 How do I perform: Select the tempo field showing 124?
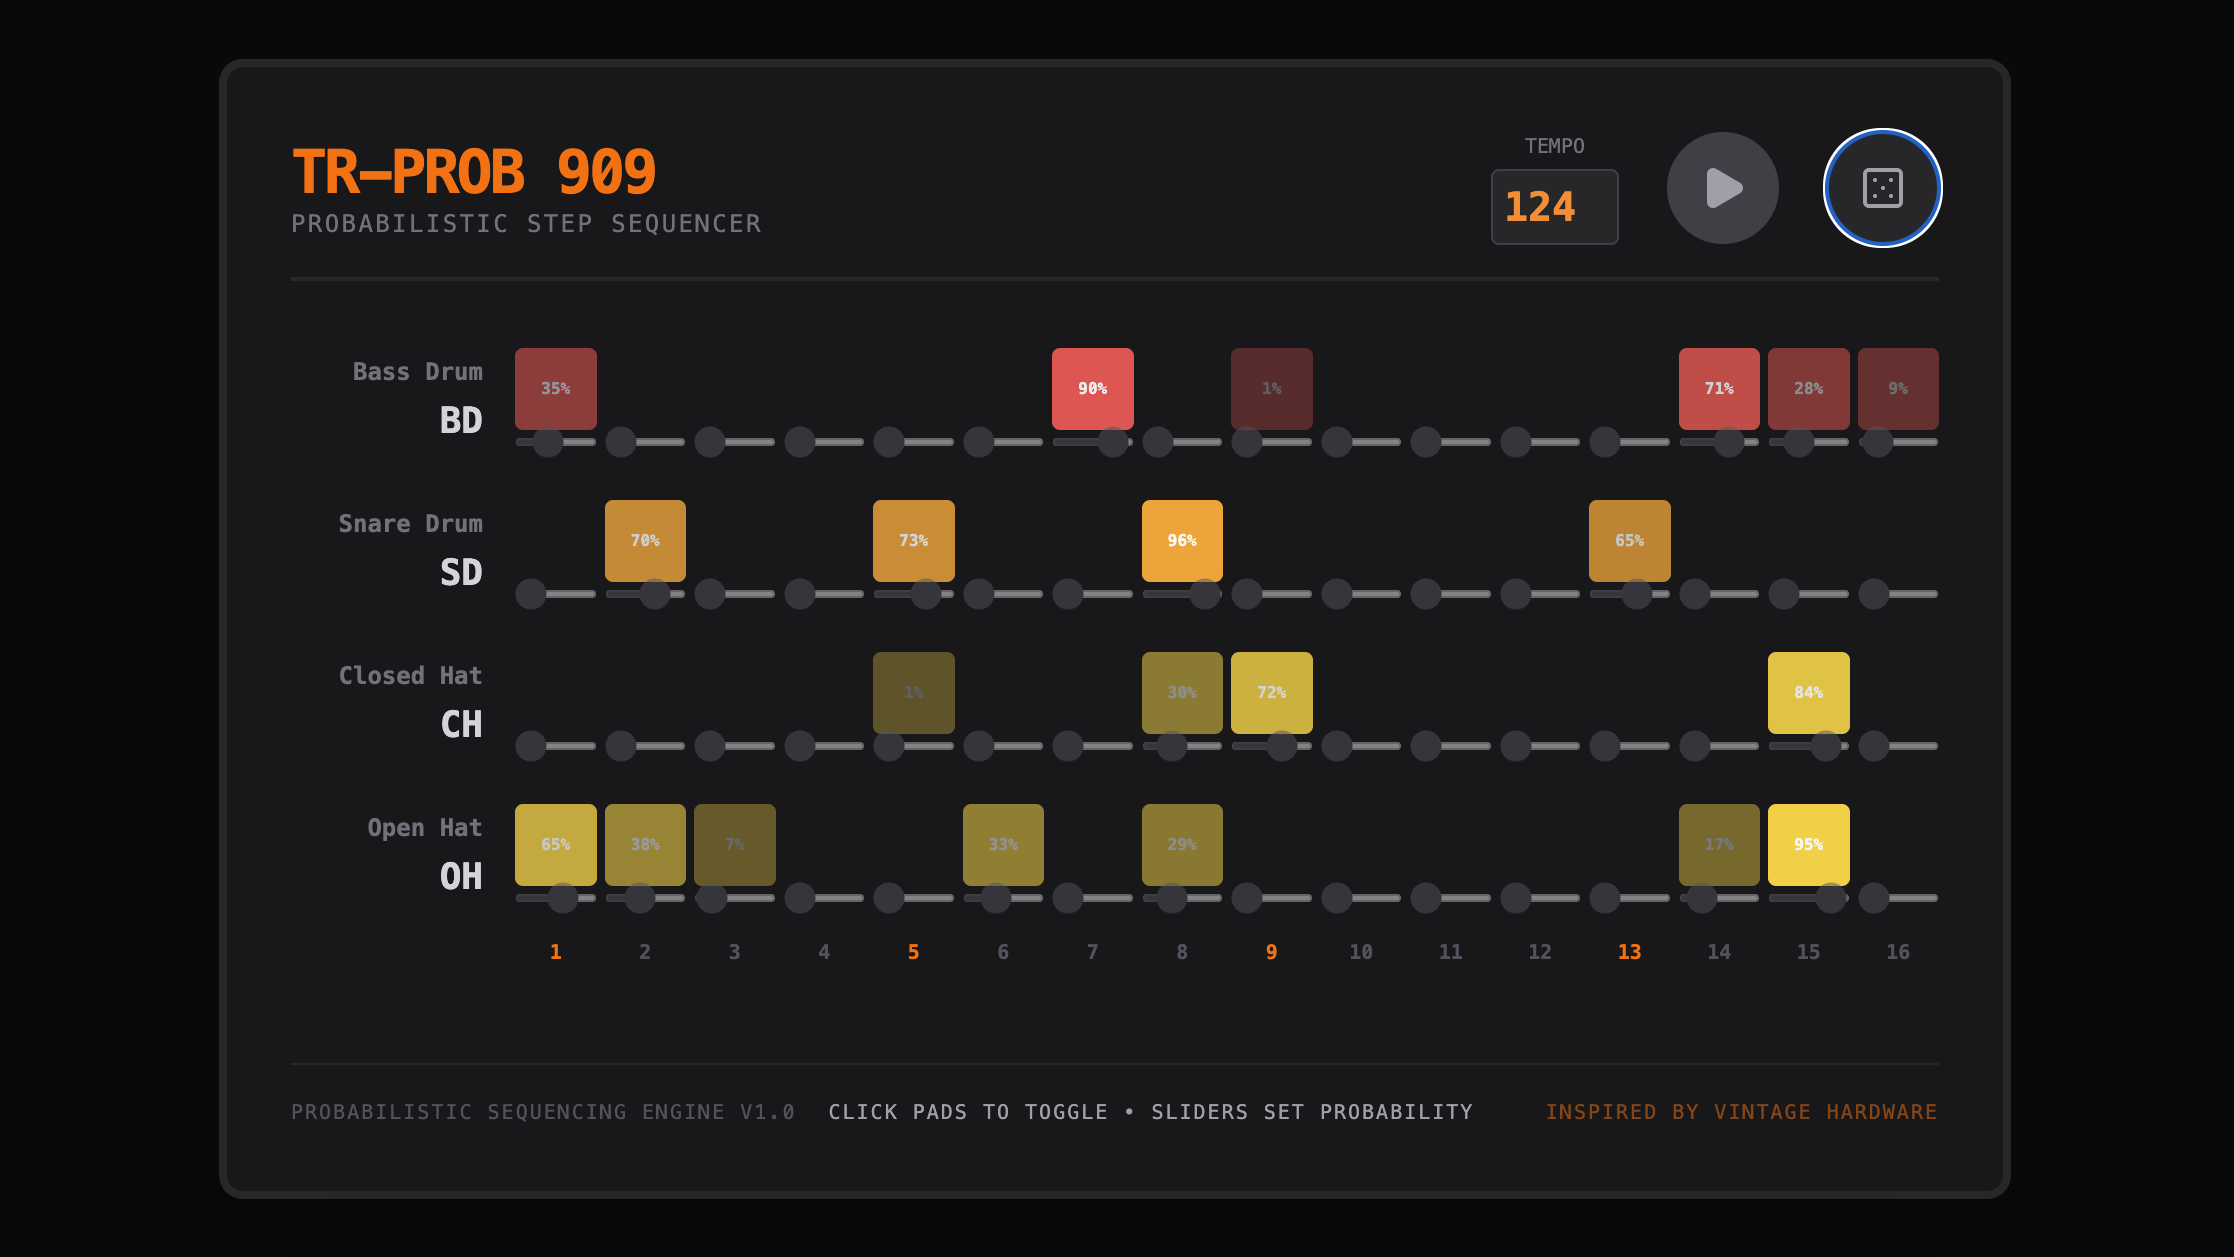click(x=1554, y=206)
